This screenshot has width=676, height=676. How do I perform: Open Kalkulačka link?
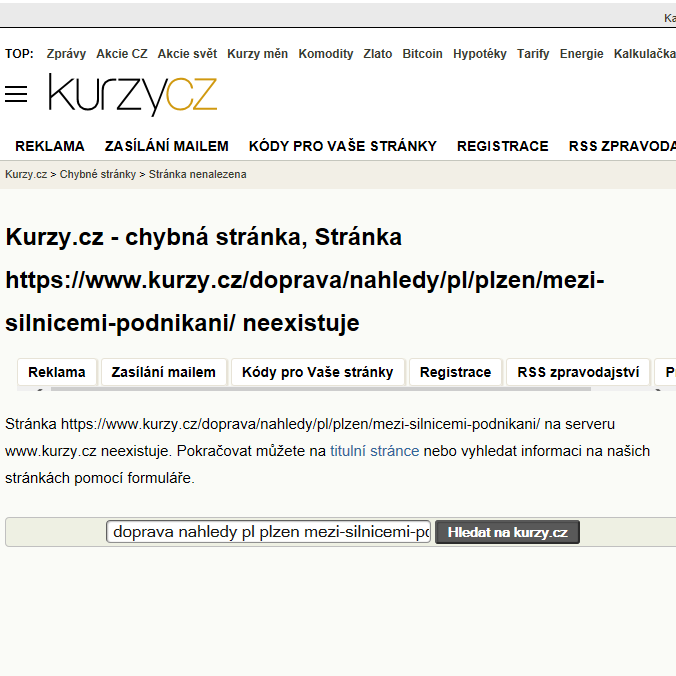click(x=645, y=54)
